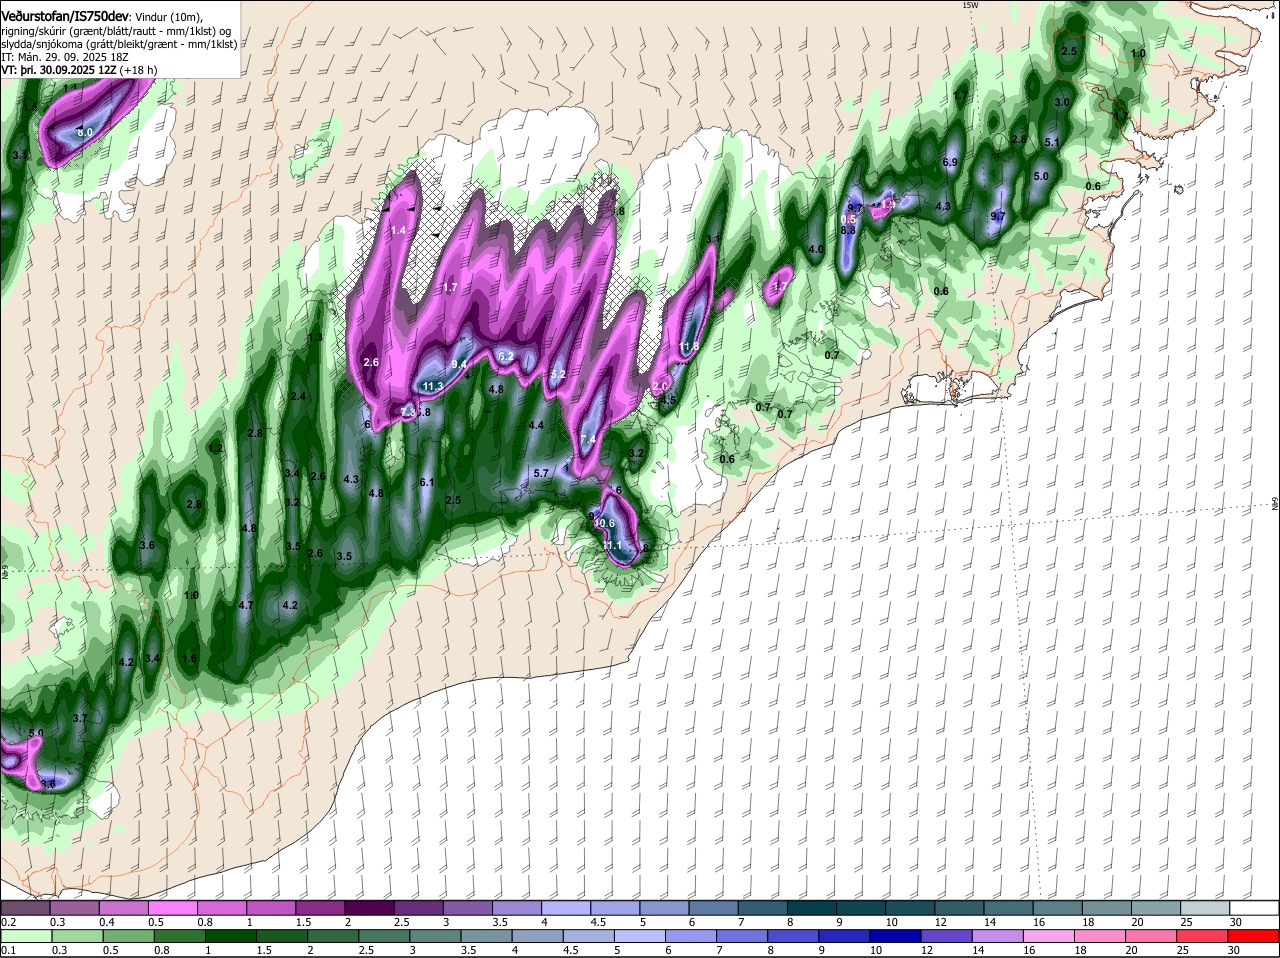
Task: Click the 4.4 precipitation value
Action: tap(536, 425)
